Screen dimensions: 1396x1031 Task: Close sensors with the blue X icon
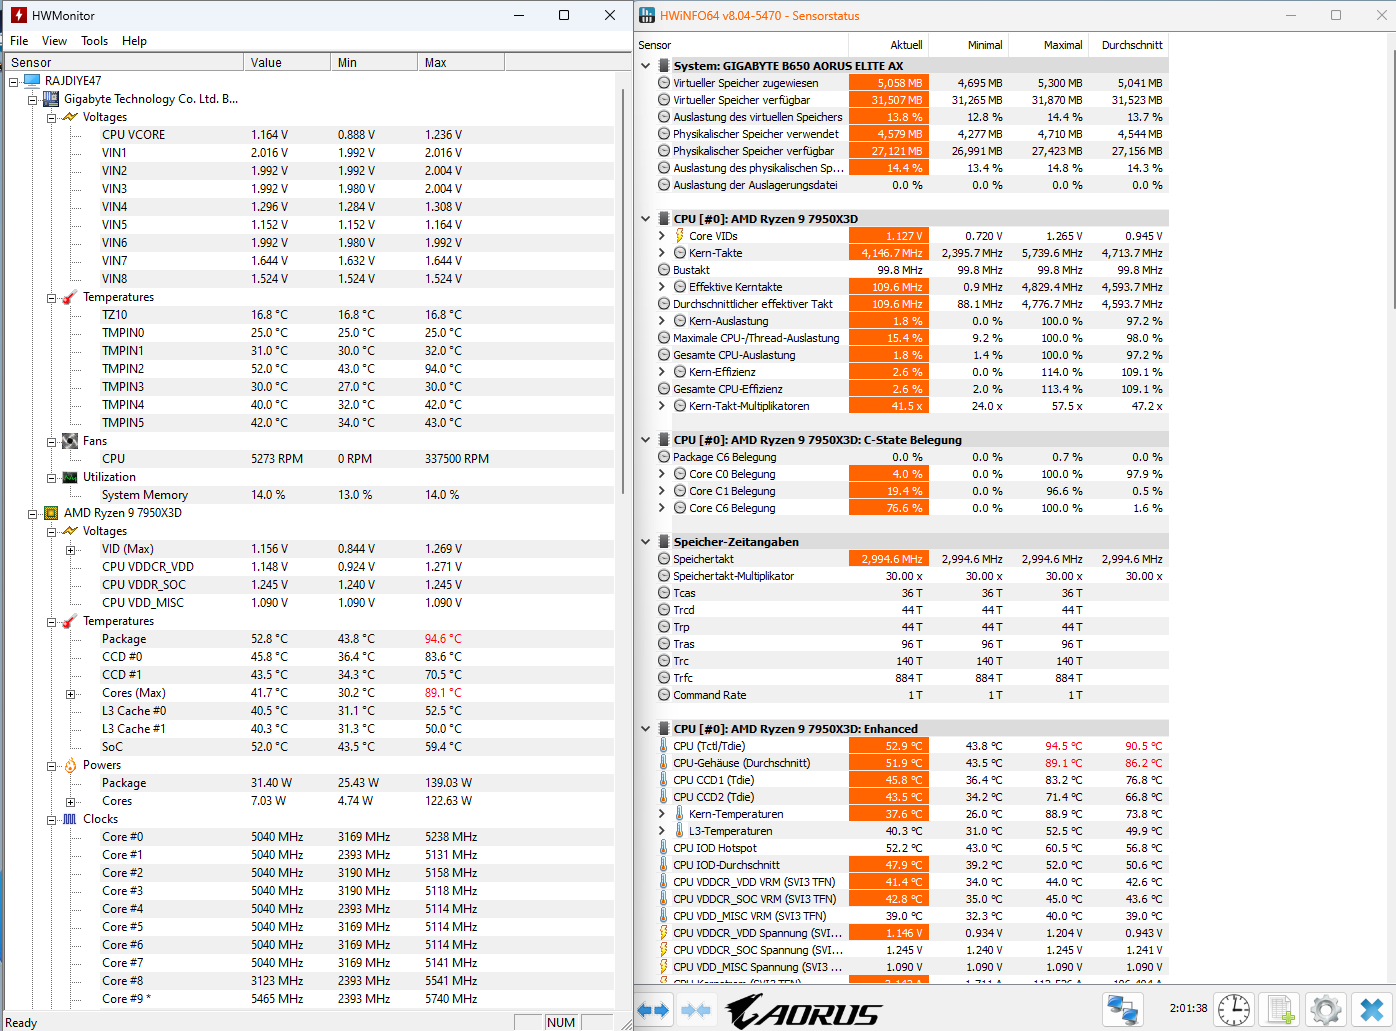(1372, 1010)
